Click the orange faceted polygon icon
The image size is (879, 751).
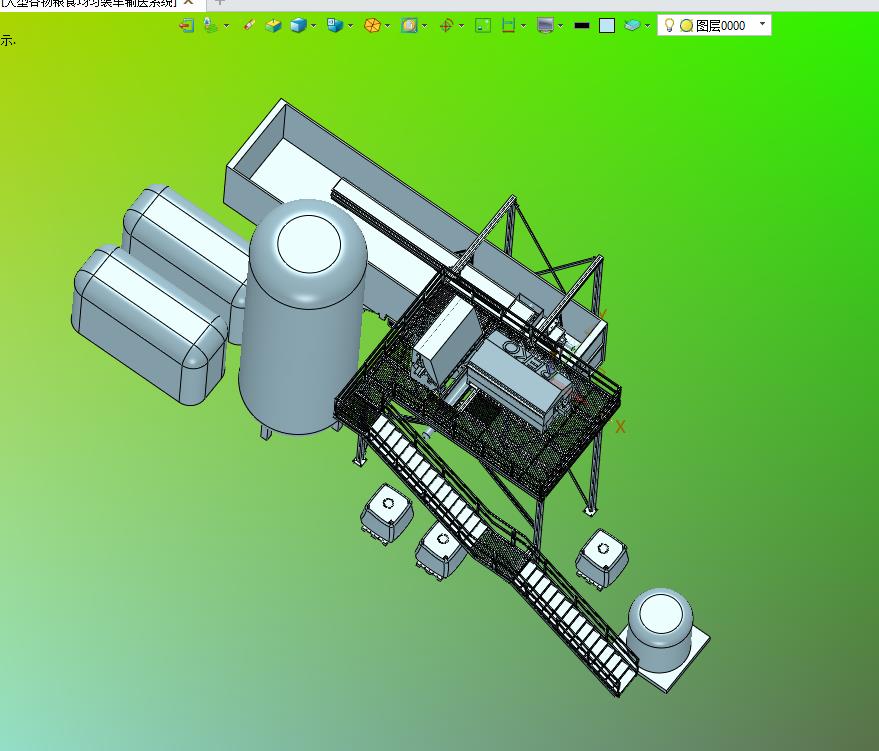click(372, 25)
